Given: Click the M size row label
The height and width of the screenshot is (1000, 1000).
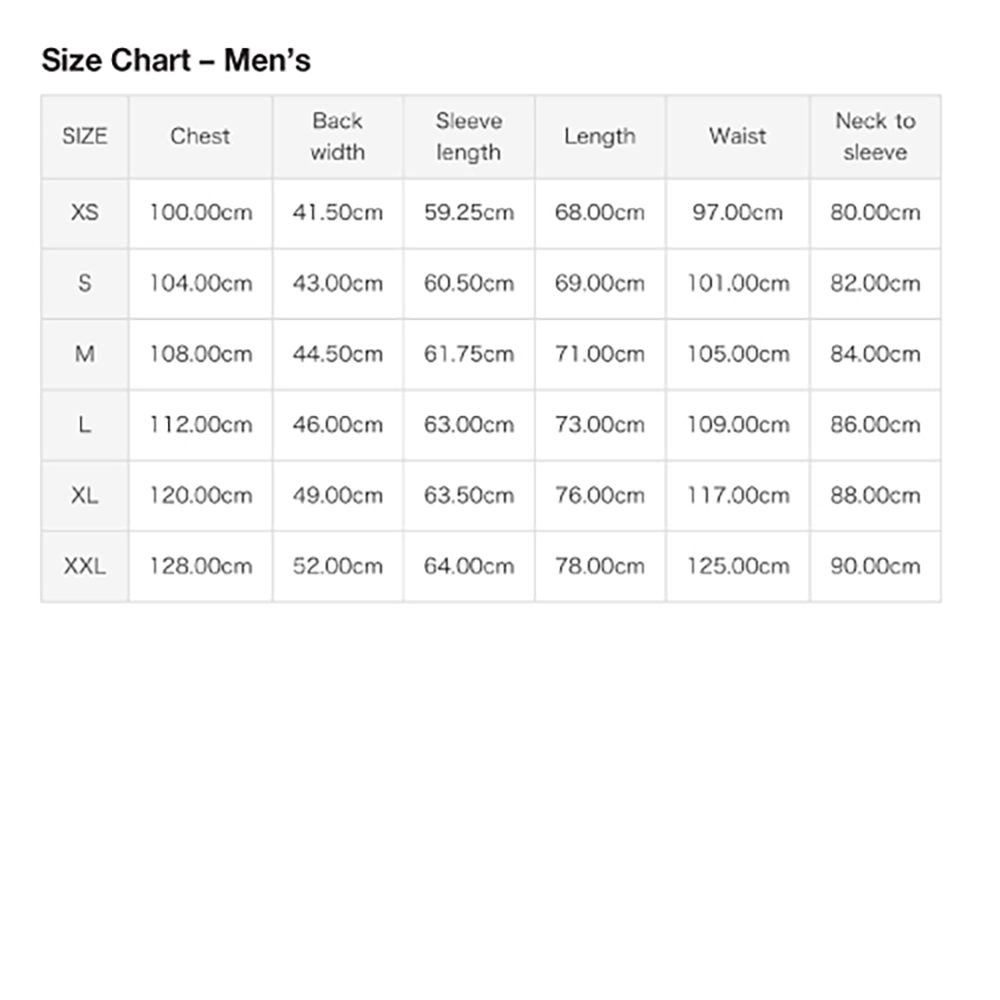Looking at the screenshot, I should coord(85,355).
